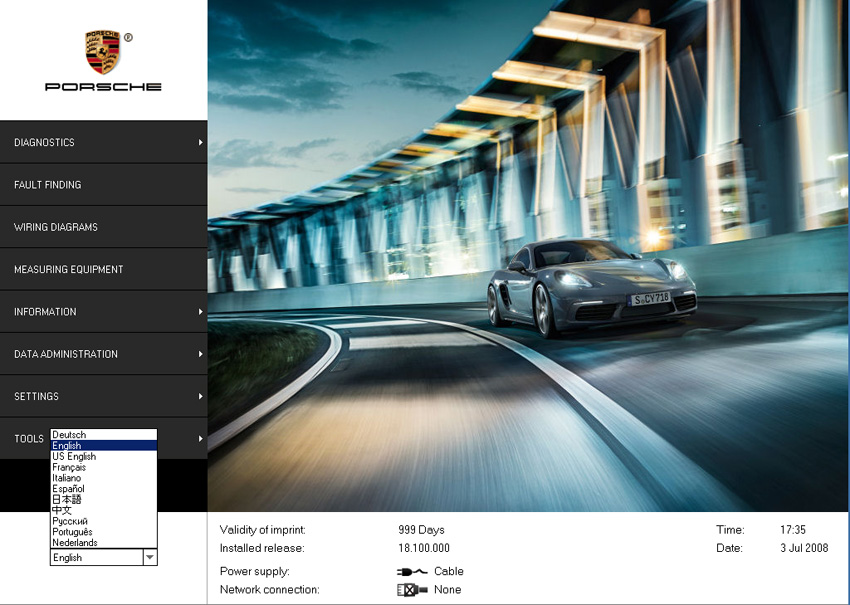Choose Nederlands in the language list
The width and height of the screenshot is (850, 605).
pos(104,543)
